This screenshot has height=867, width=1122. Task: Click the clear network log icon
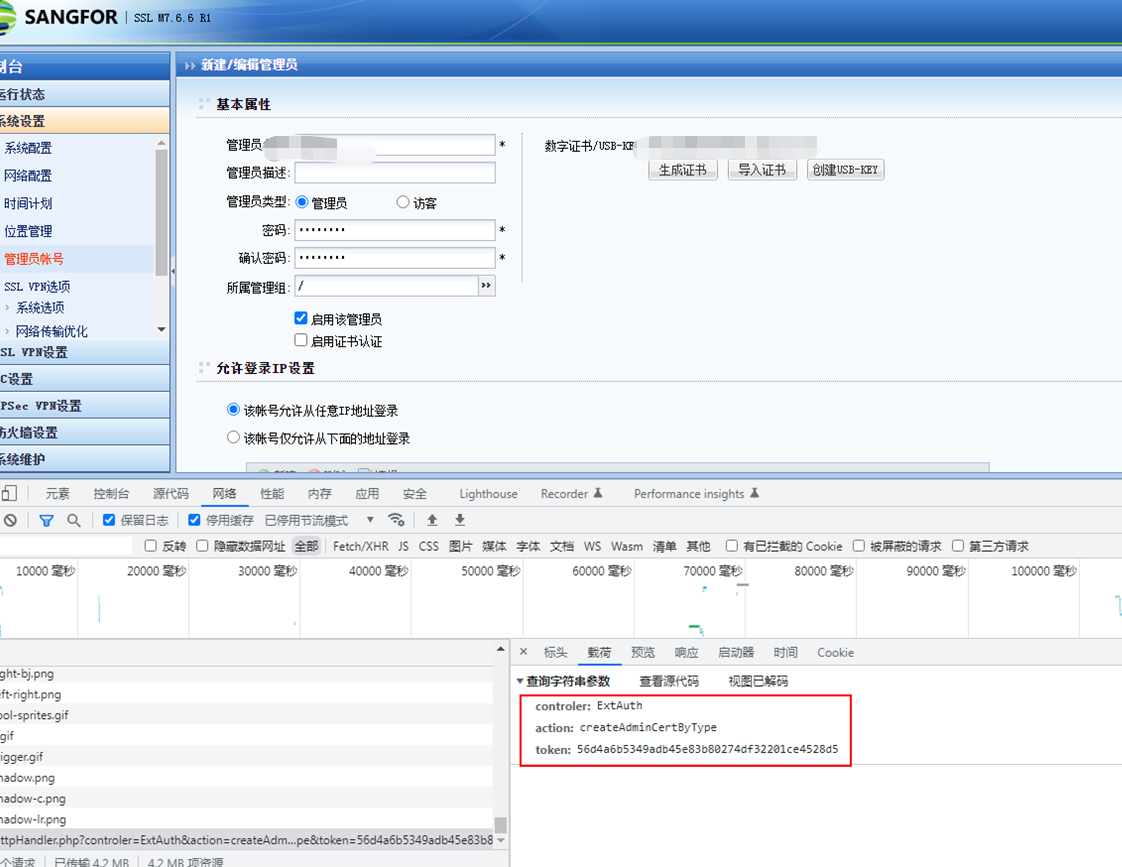[x=10, y=520]
